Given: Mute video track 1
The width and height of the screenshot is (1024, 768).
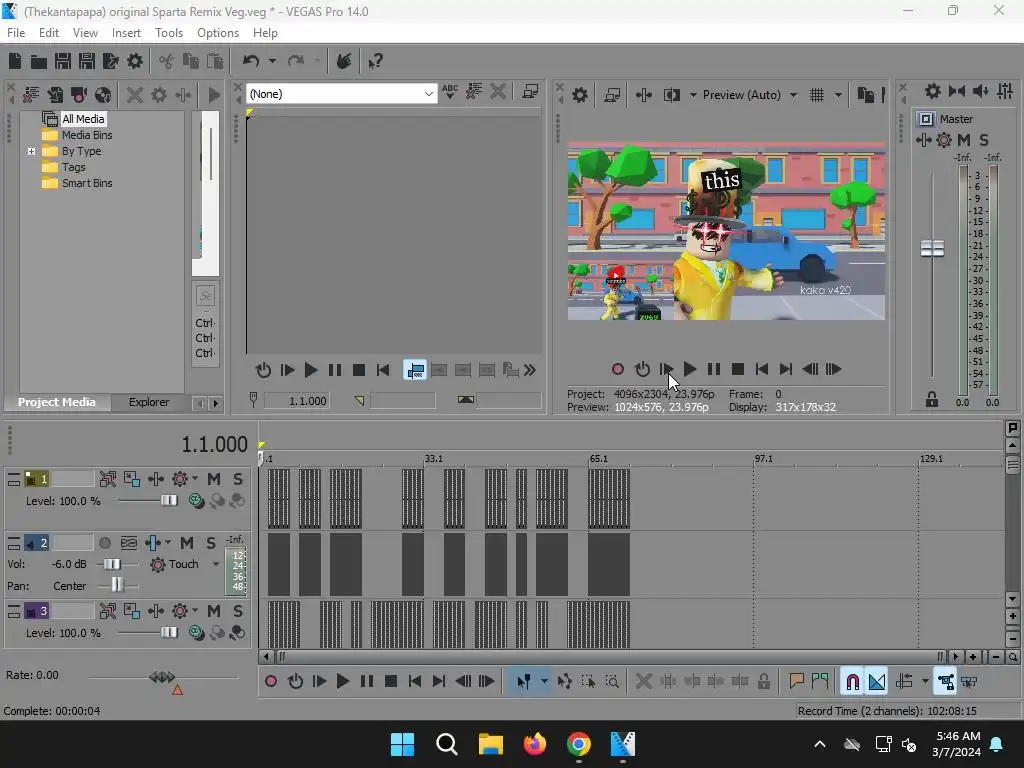Looking at the screenshot, I should 214,479.
